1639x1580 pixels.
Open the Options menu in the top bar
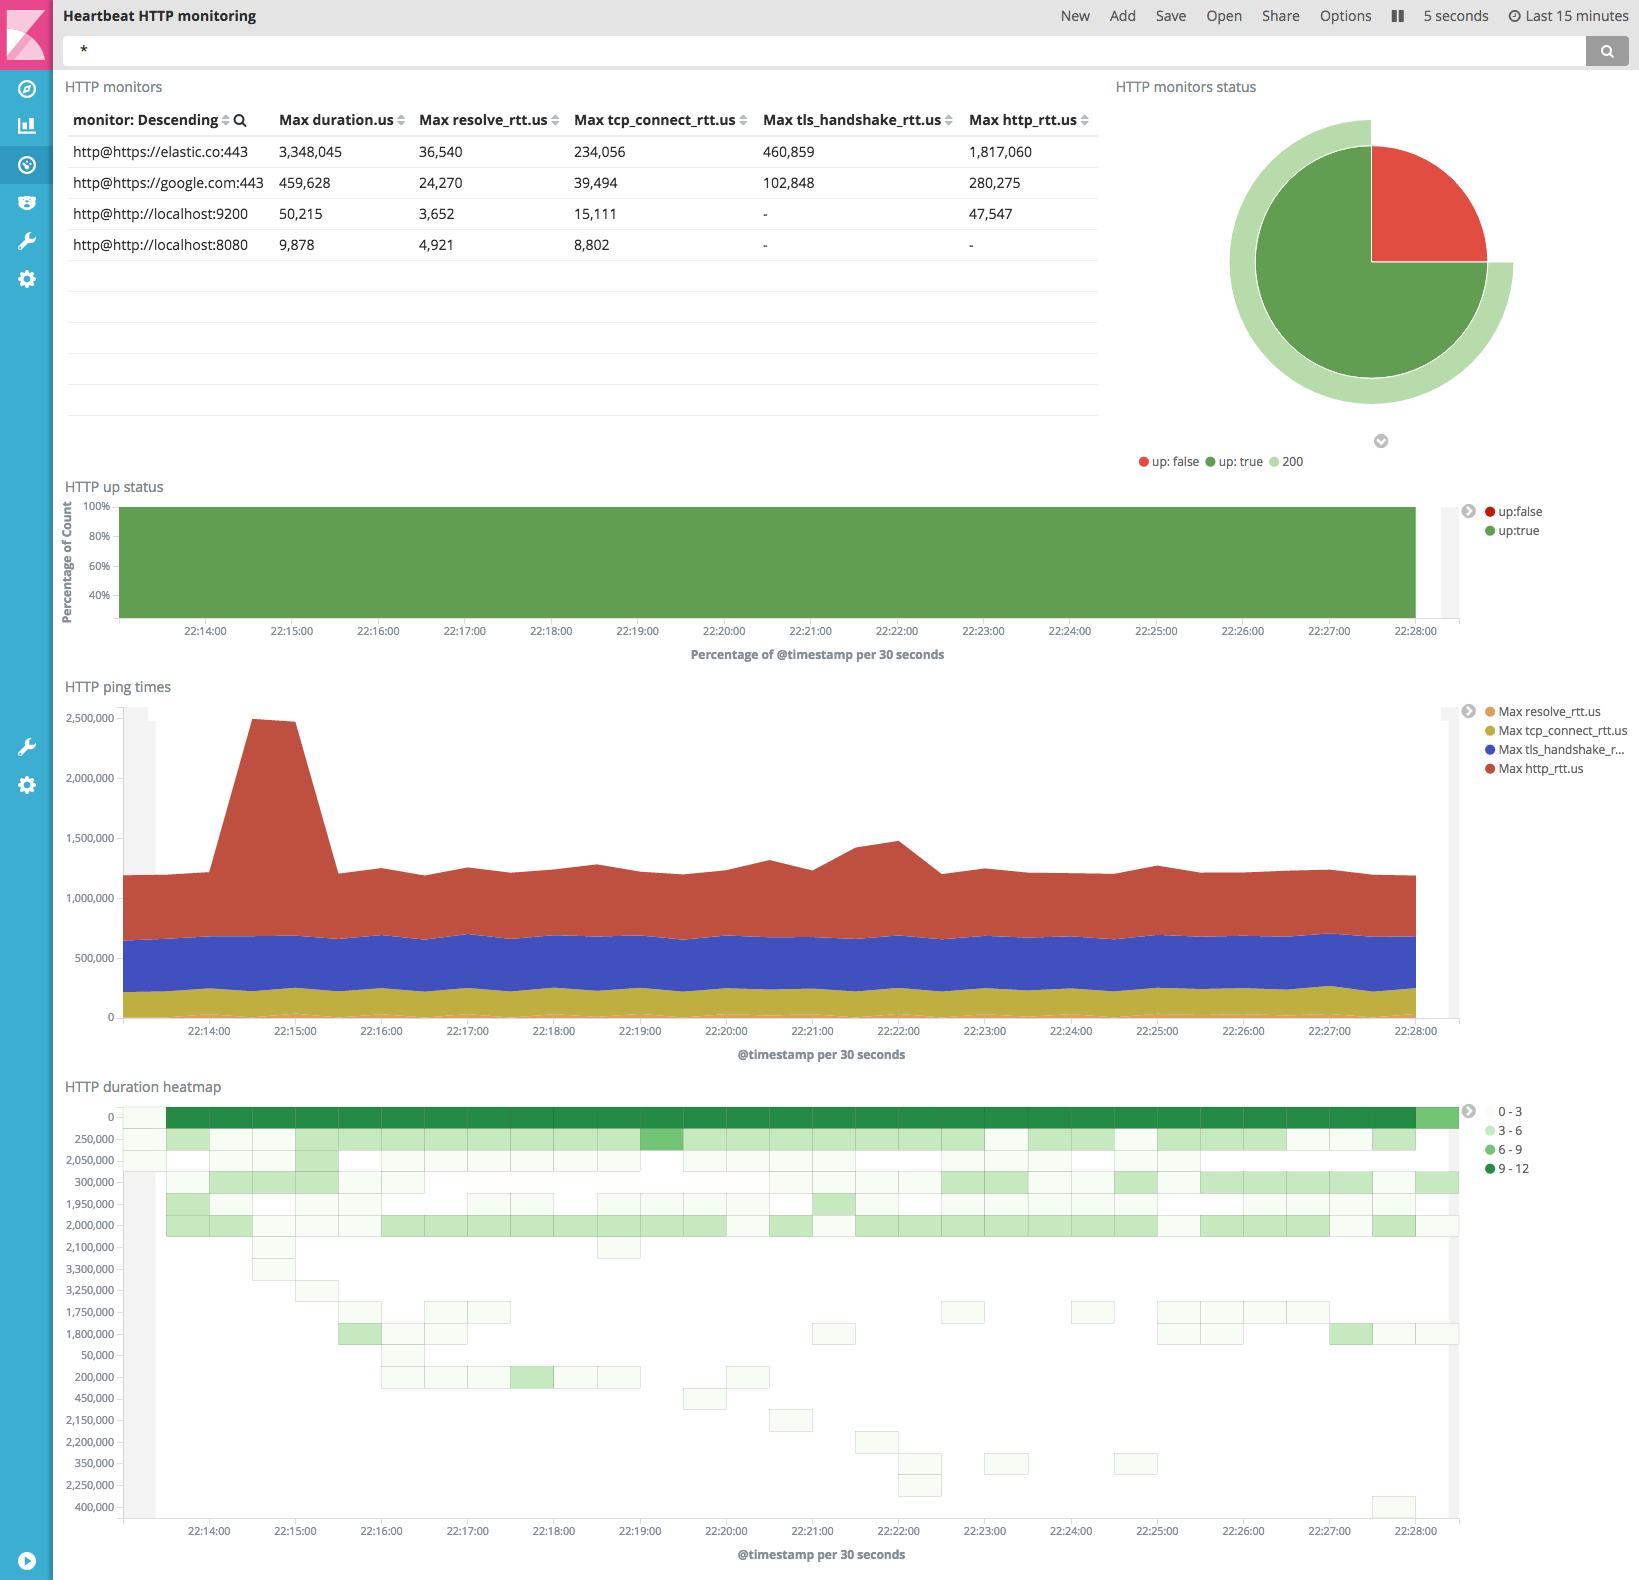click(1345, 16)
